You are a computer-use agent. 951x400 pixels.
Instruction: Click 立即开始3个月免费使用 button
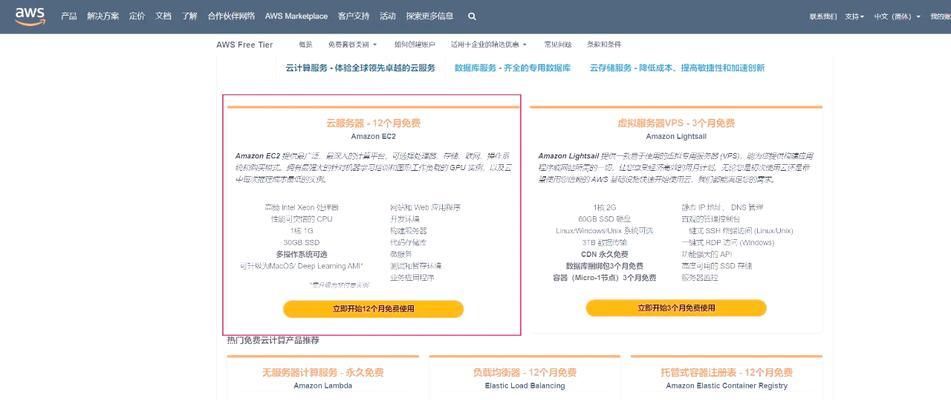point(676,308)
